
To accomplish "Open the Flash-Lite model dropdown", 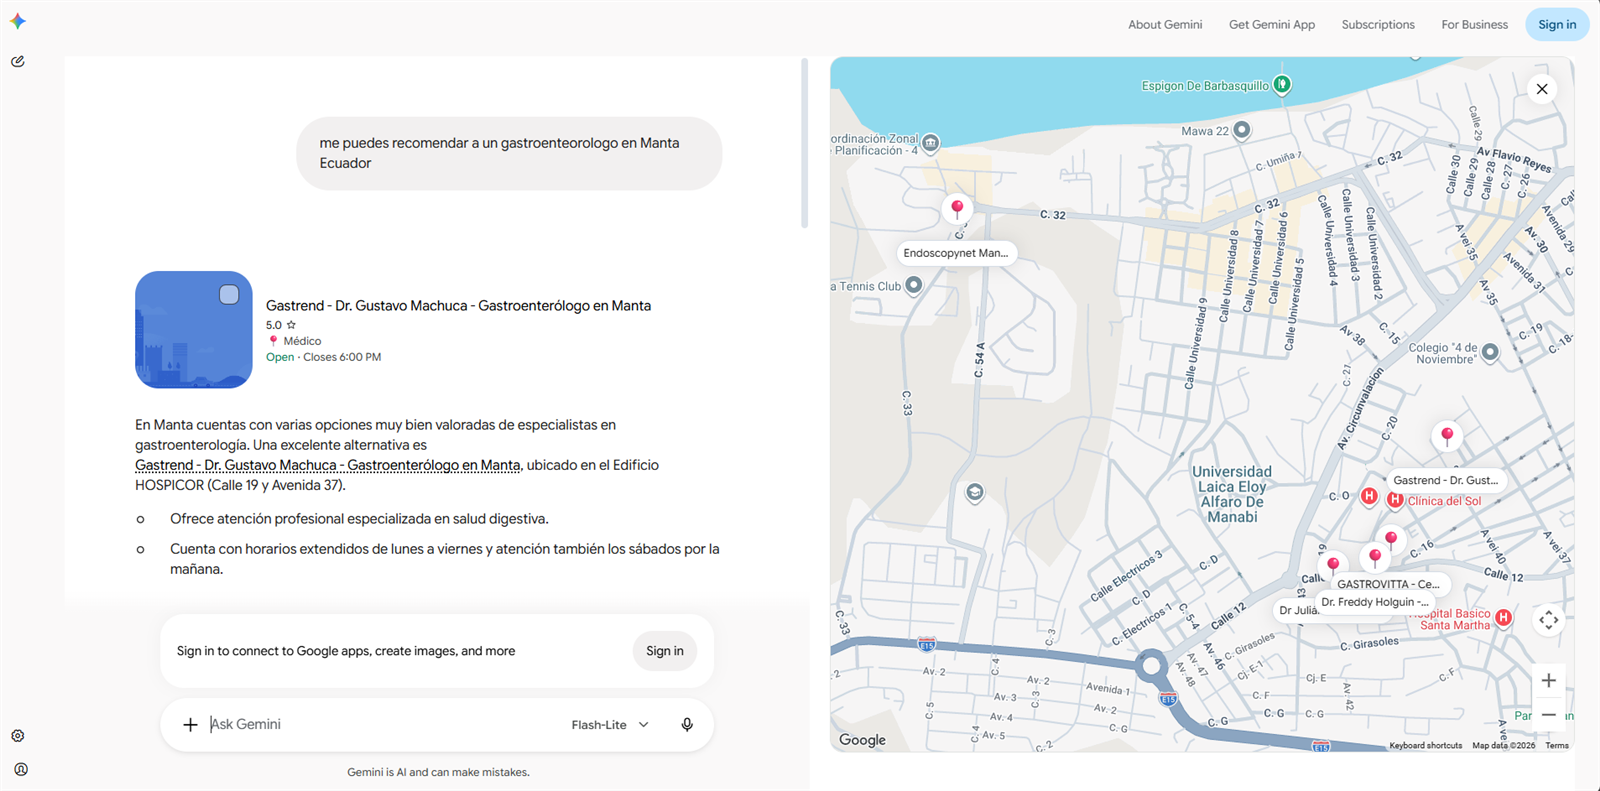I will (610, 725).
